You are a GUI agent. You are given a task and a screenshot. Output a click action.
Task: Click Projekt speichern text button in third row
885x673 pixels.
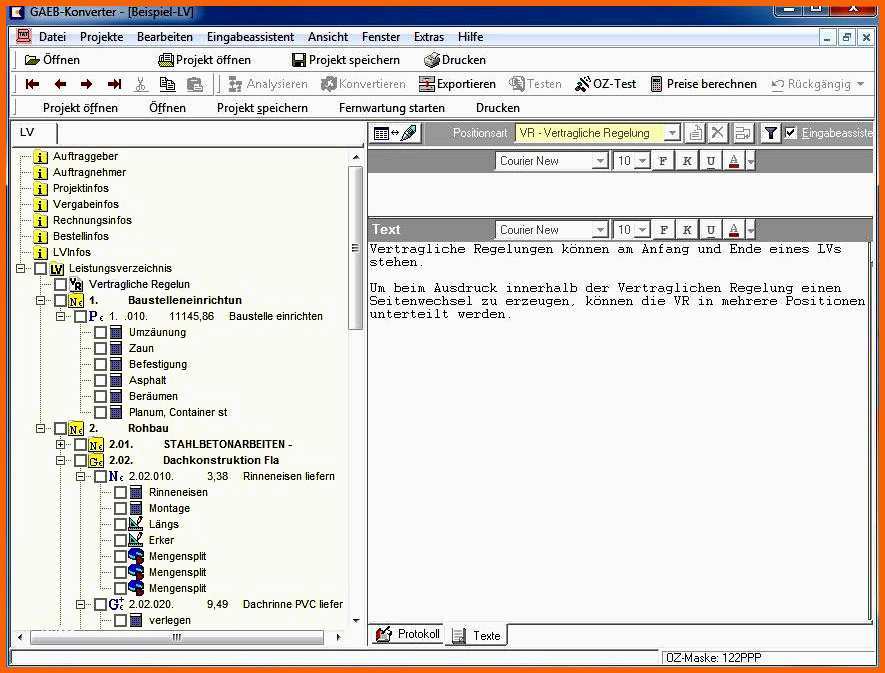point(262,108)
